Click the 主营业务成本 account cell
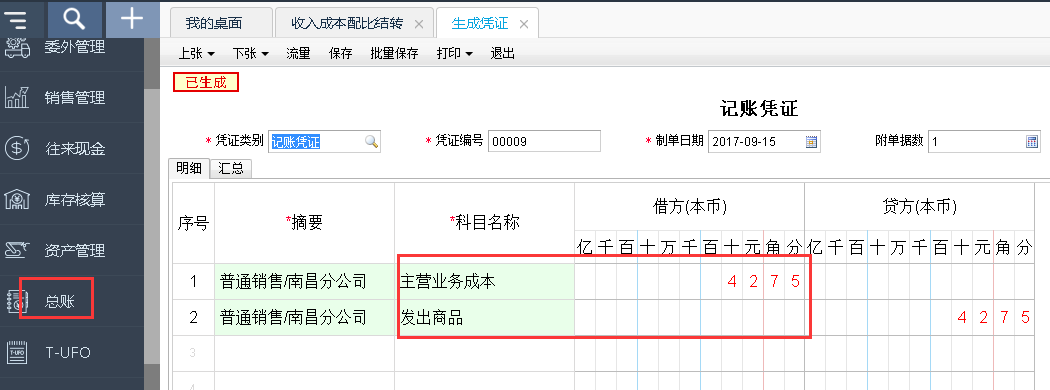1050x390 pixels. tap(485, 281)
